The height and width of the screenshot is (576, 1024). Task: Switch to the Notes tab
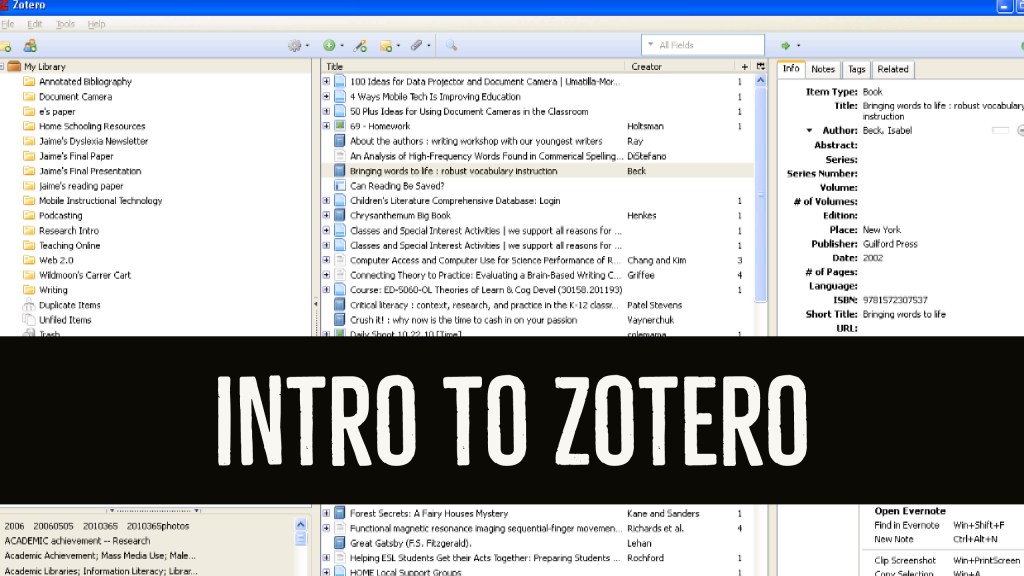pos(823,69)
